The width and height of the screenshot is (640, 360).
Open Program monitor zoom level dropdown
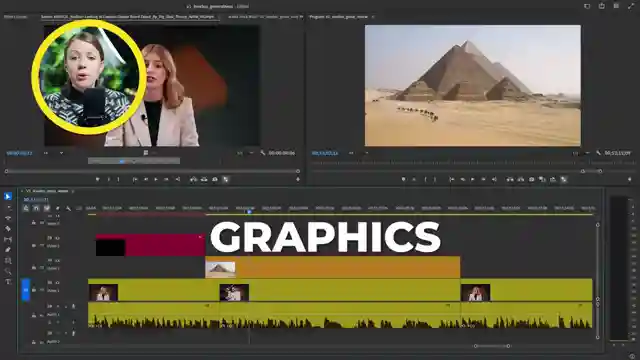tap(359, 153)
